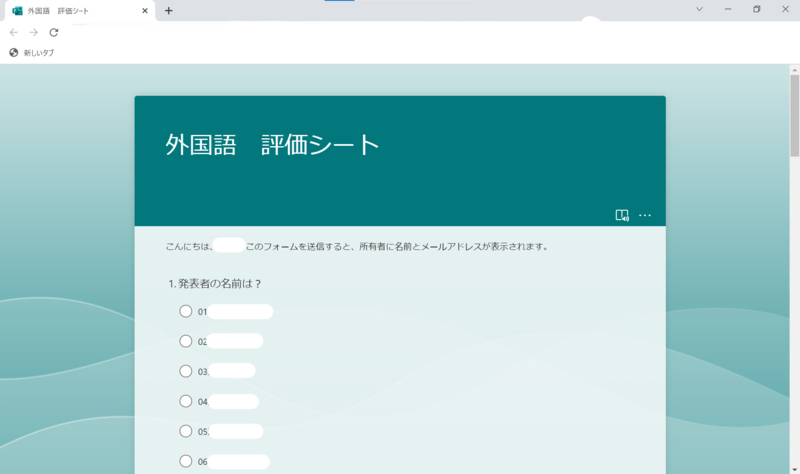
Task: Reload the page with the refresh icon
Action: click(54, 32)
